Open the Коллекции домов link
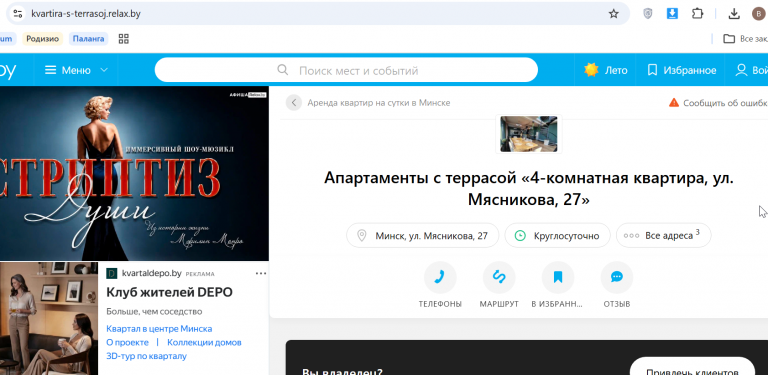Screen dimensions: 768x375 (x=204, y=342)
